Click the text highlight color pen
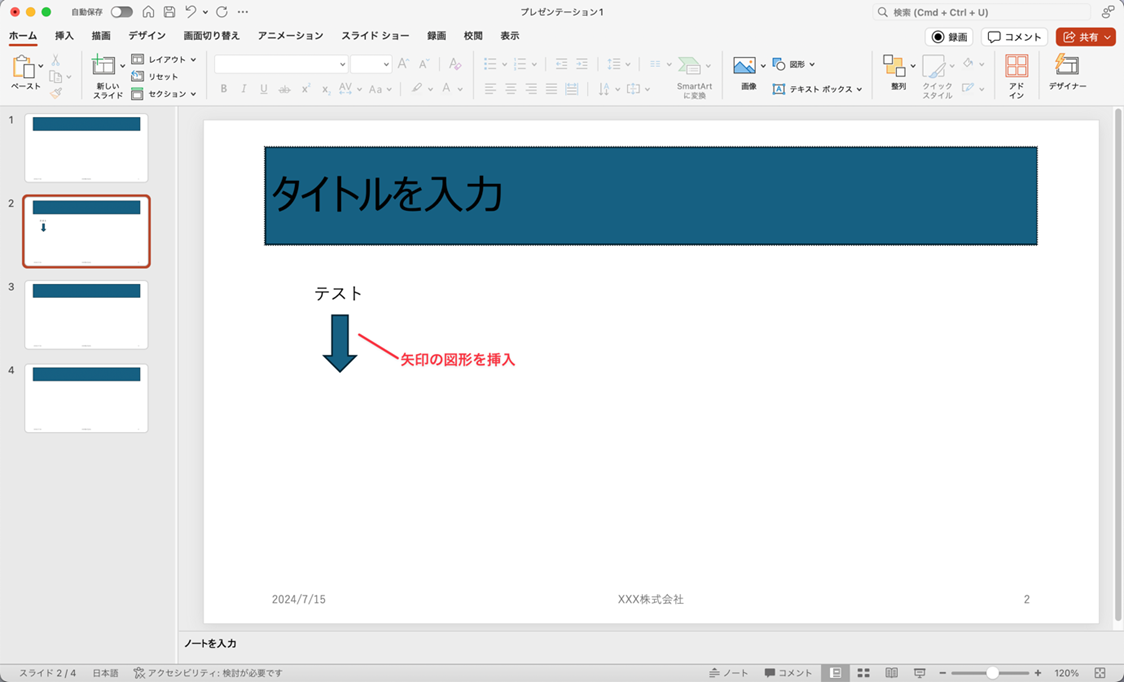The height and width of the screenshot is (682, 1124). tap(416, 89)
